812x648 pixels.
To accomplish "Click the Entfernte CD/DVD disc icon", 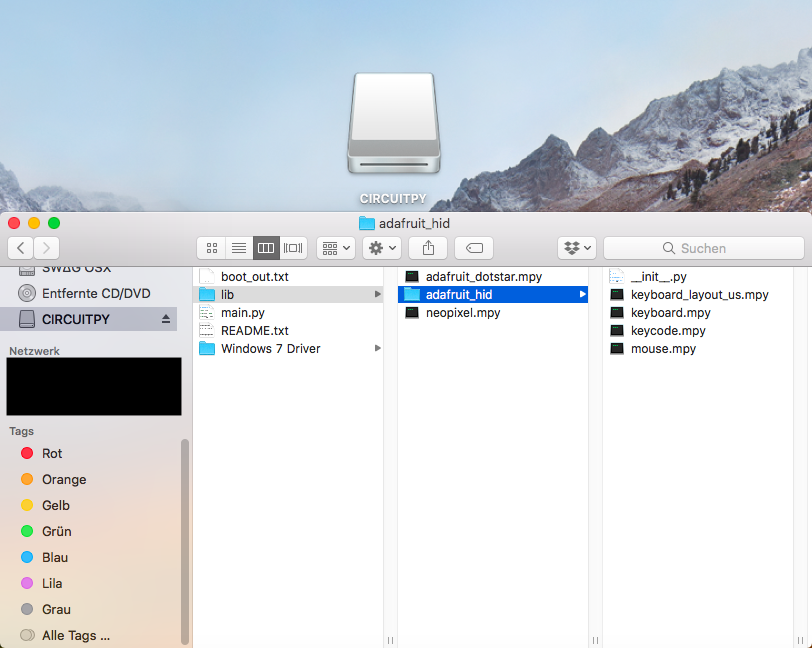I will point(27,293).
